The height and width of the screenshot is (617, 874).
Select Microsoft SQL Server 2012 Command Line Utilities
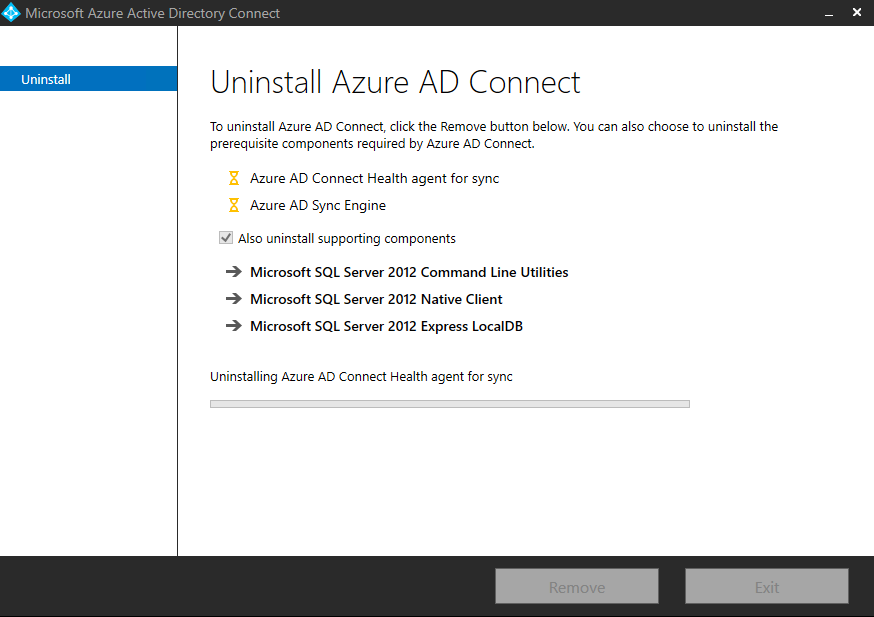(x=409, y=272)
